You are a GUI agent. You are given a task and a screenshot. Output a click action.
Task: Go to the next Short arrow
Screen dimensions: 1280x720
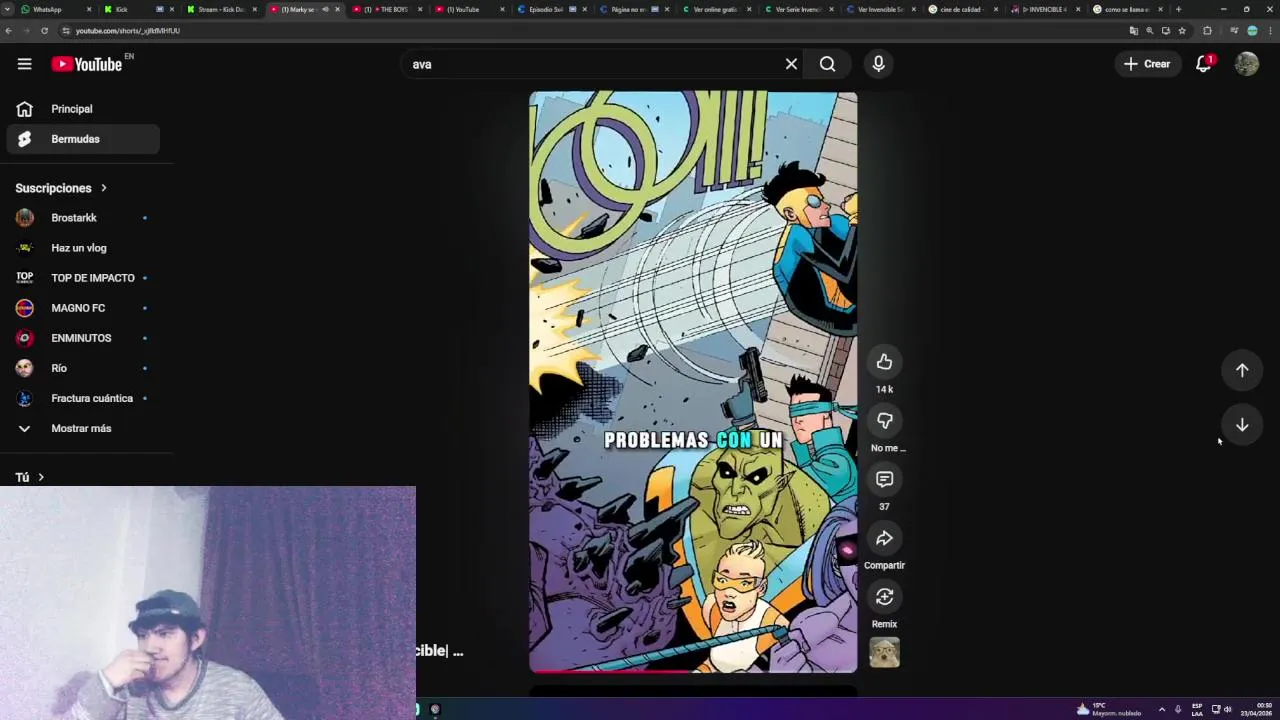tap(1242, 425)
